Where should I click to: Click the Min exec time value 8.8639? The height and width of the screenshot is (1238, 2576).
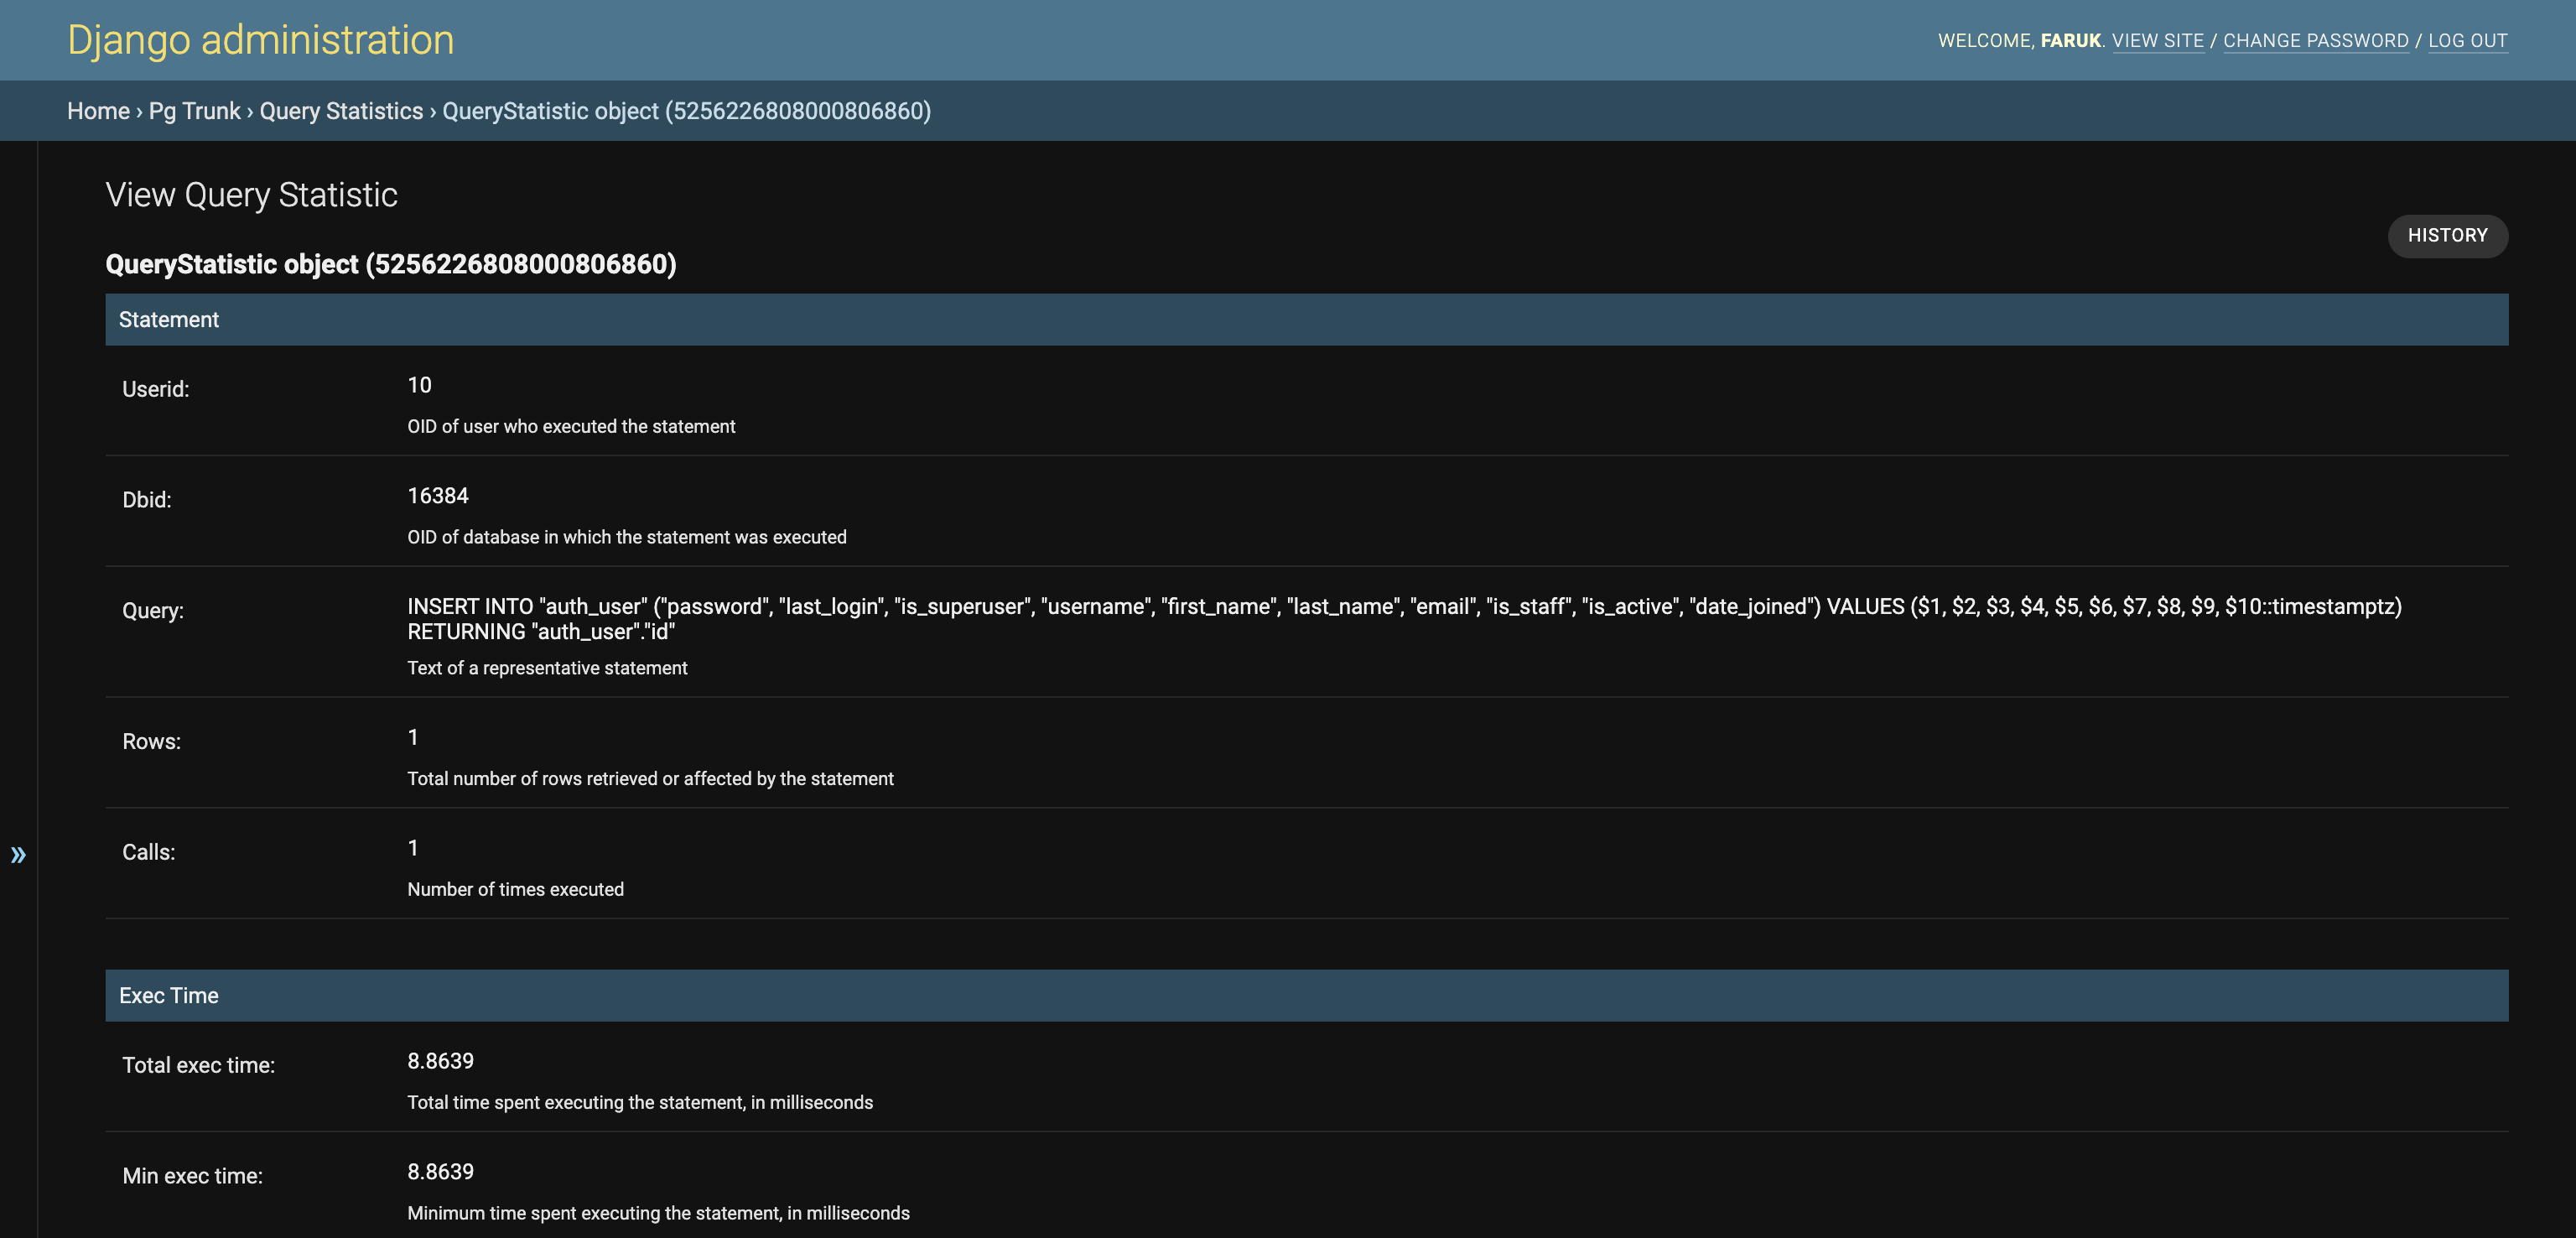point(440,1171)
